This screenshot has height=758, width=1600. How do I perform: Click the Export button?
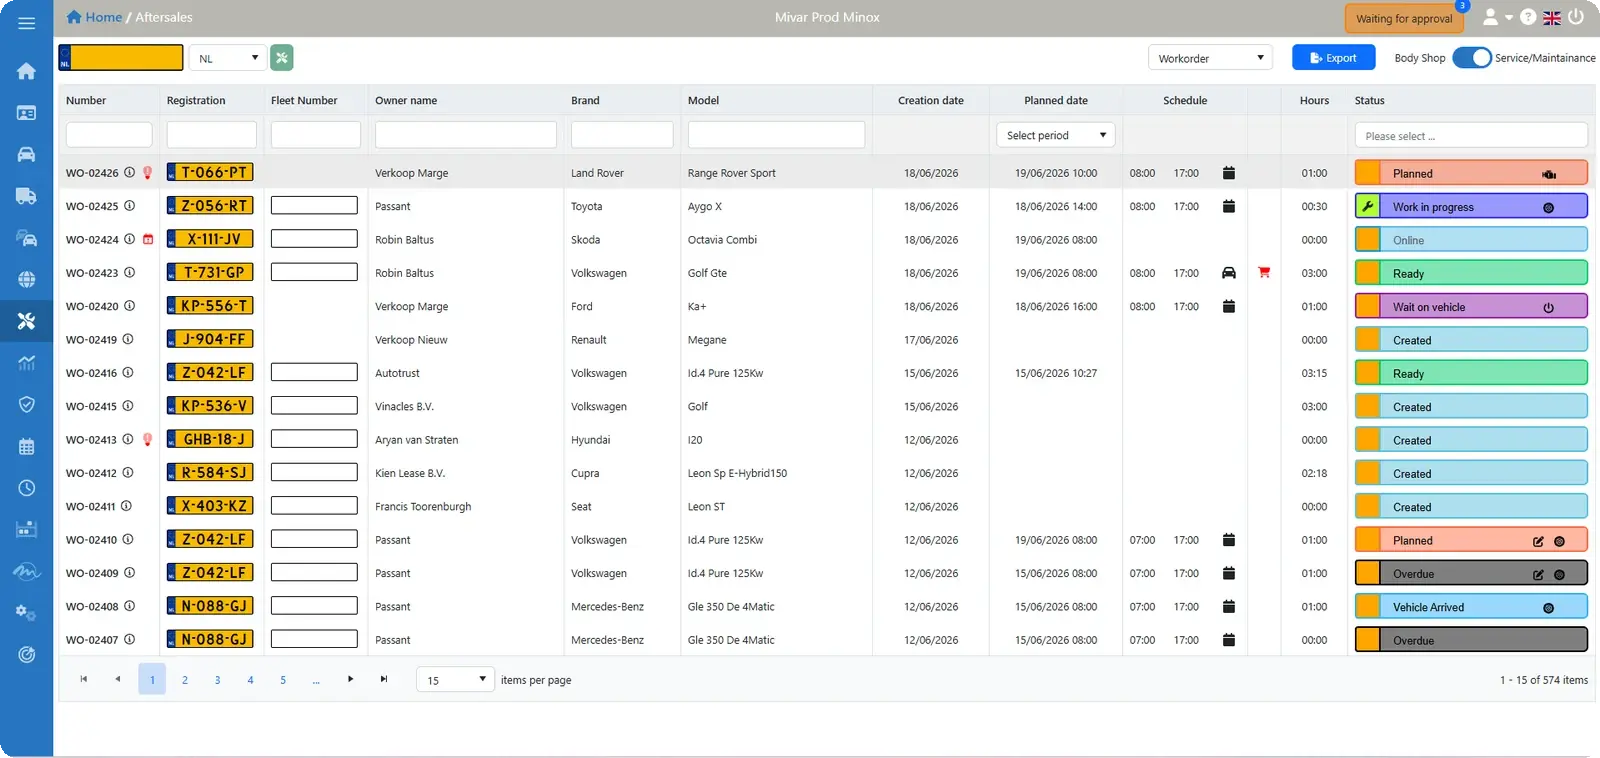point(1333,58)
